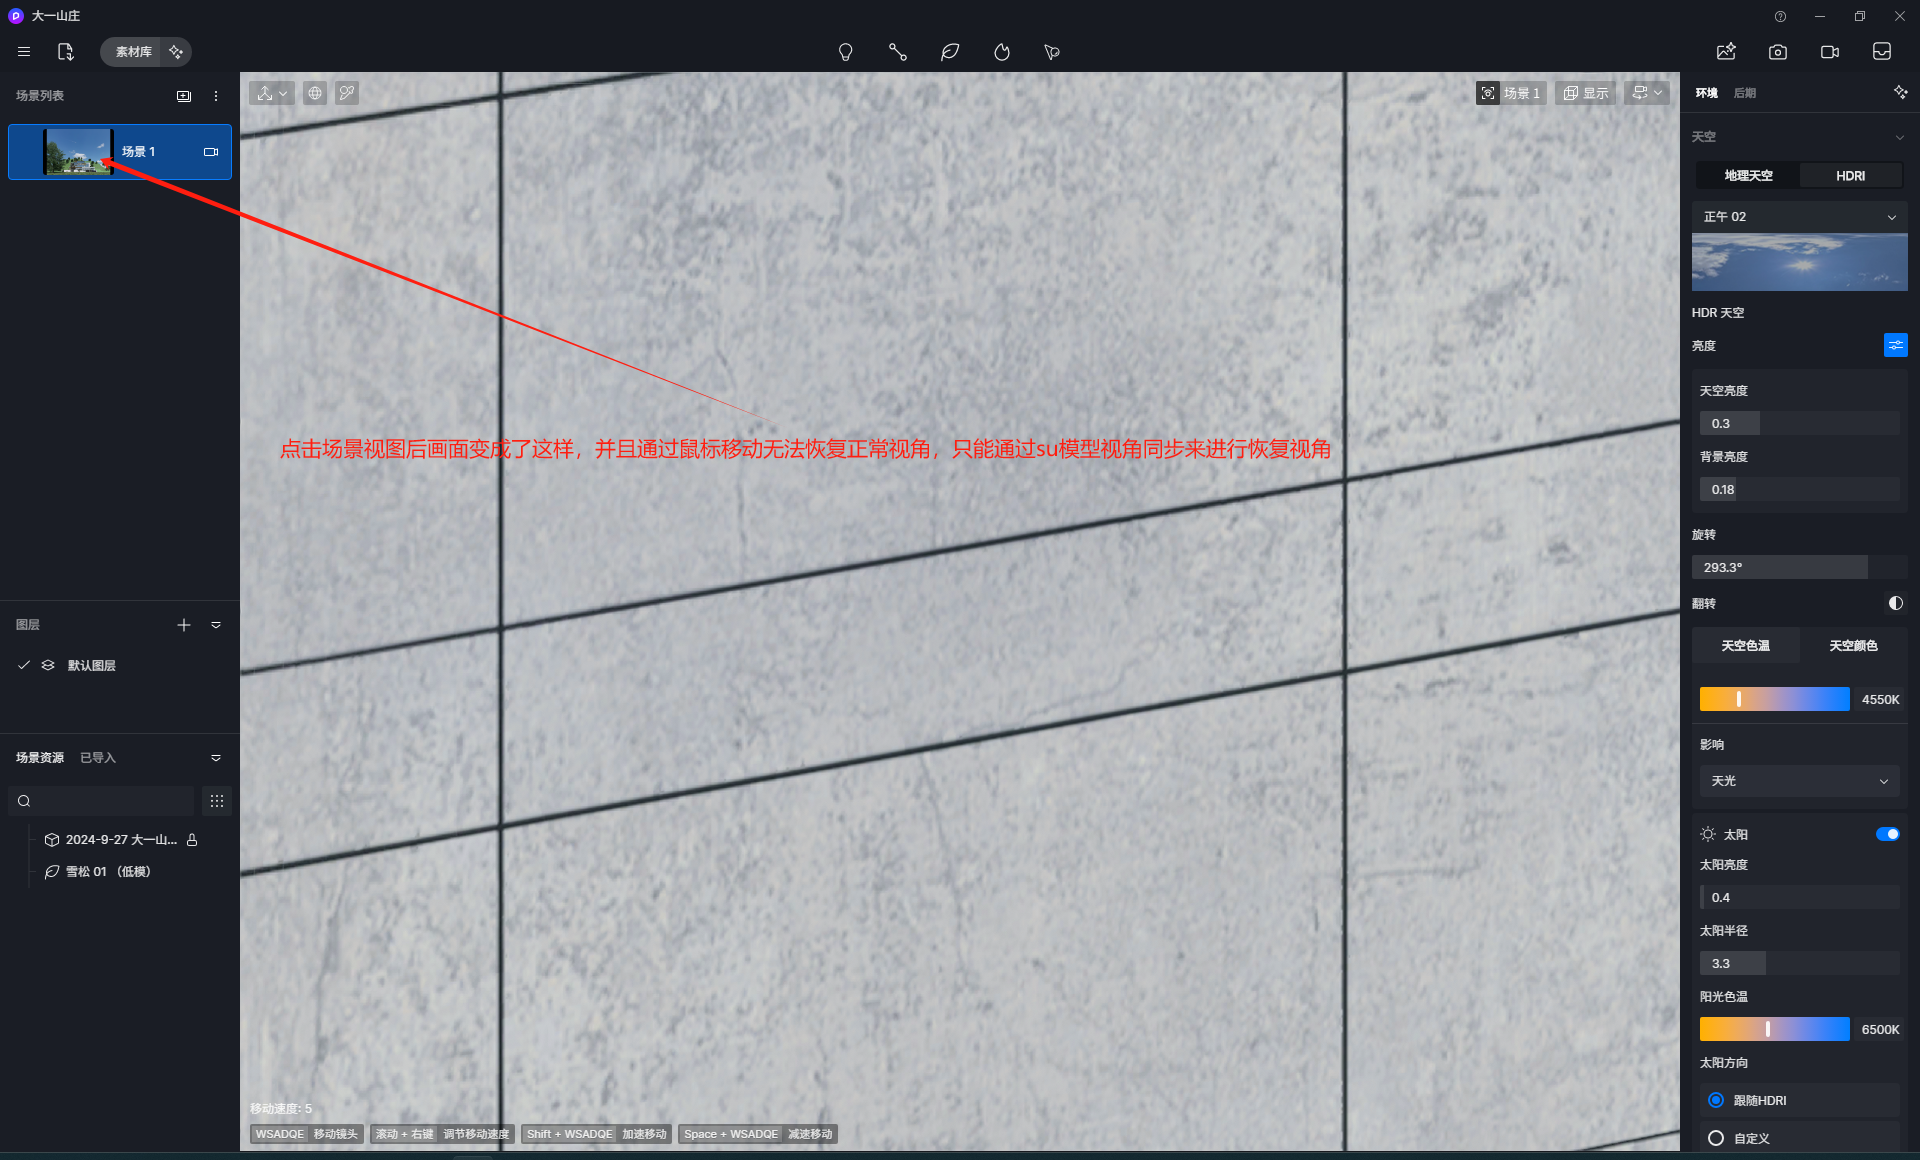Screen dimensions: 1920x1160
Task: Switch to 场景资源 tab
Action: (40, 758)
